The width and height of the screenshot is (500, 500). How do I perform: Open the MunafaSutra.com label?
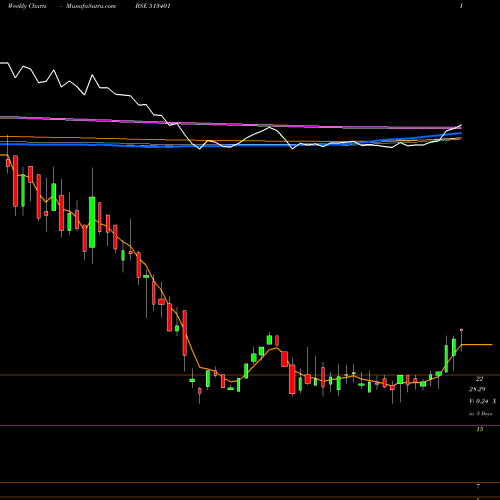pyautogui.click(x=91, y=6)
